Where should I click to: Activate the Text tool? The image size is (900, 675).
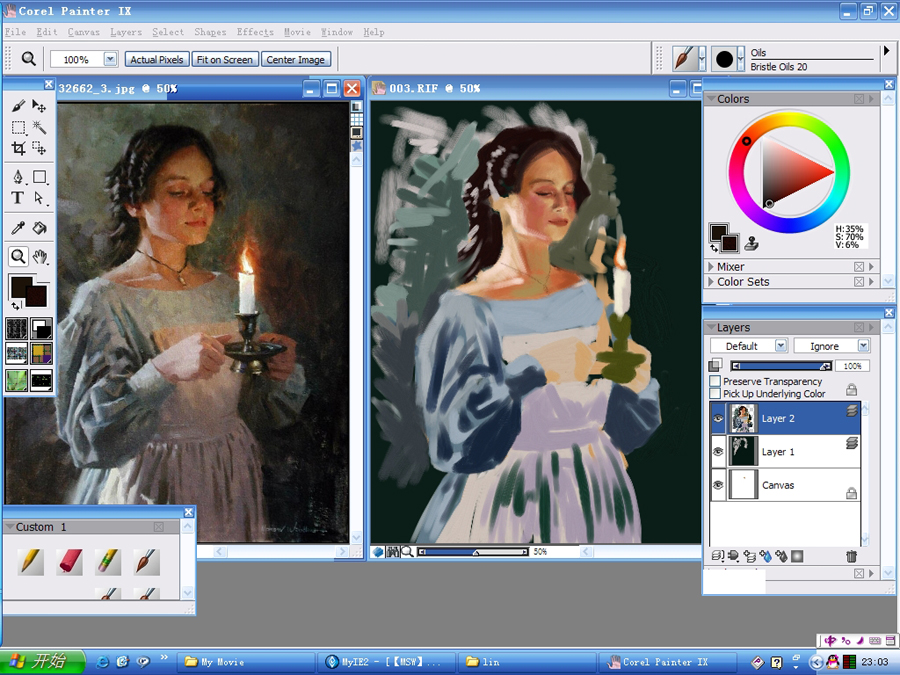18,198
